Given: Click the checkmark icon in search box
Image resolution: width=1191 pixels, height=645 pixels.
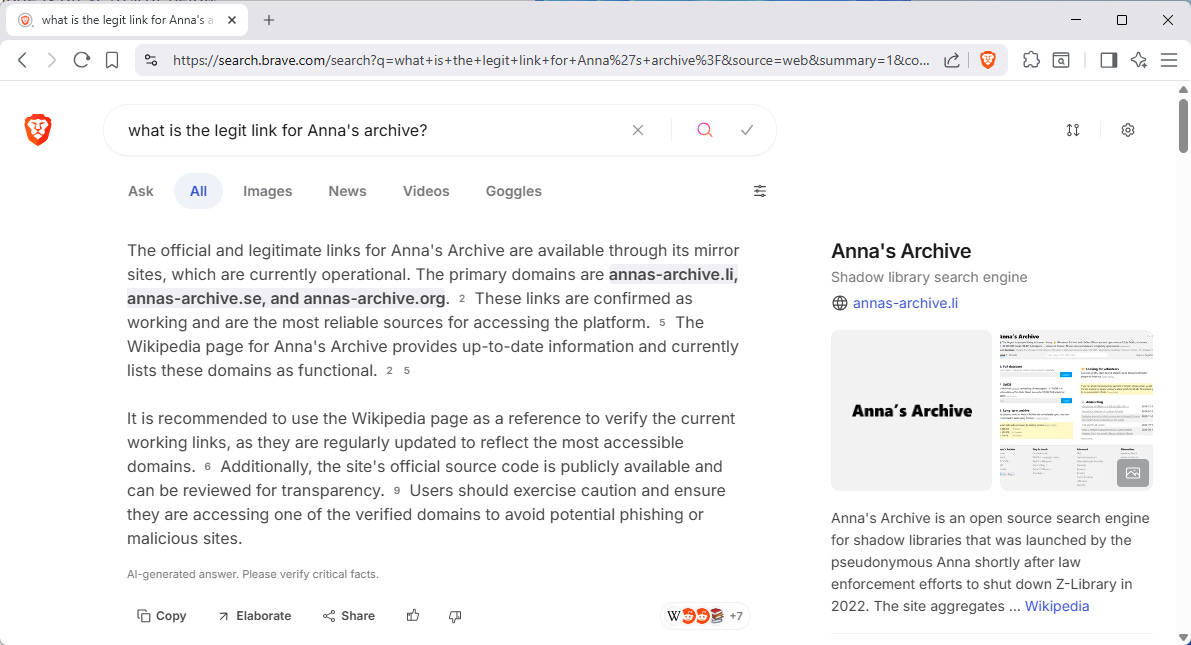Looking at the screenshot, I should coord(747,130).
